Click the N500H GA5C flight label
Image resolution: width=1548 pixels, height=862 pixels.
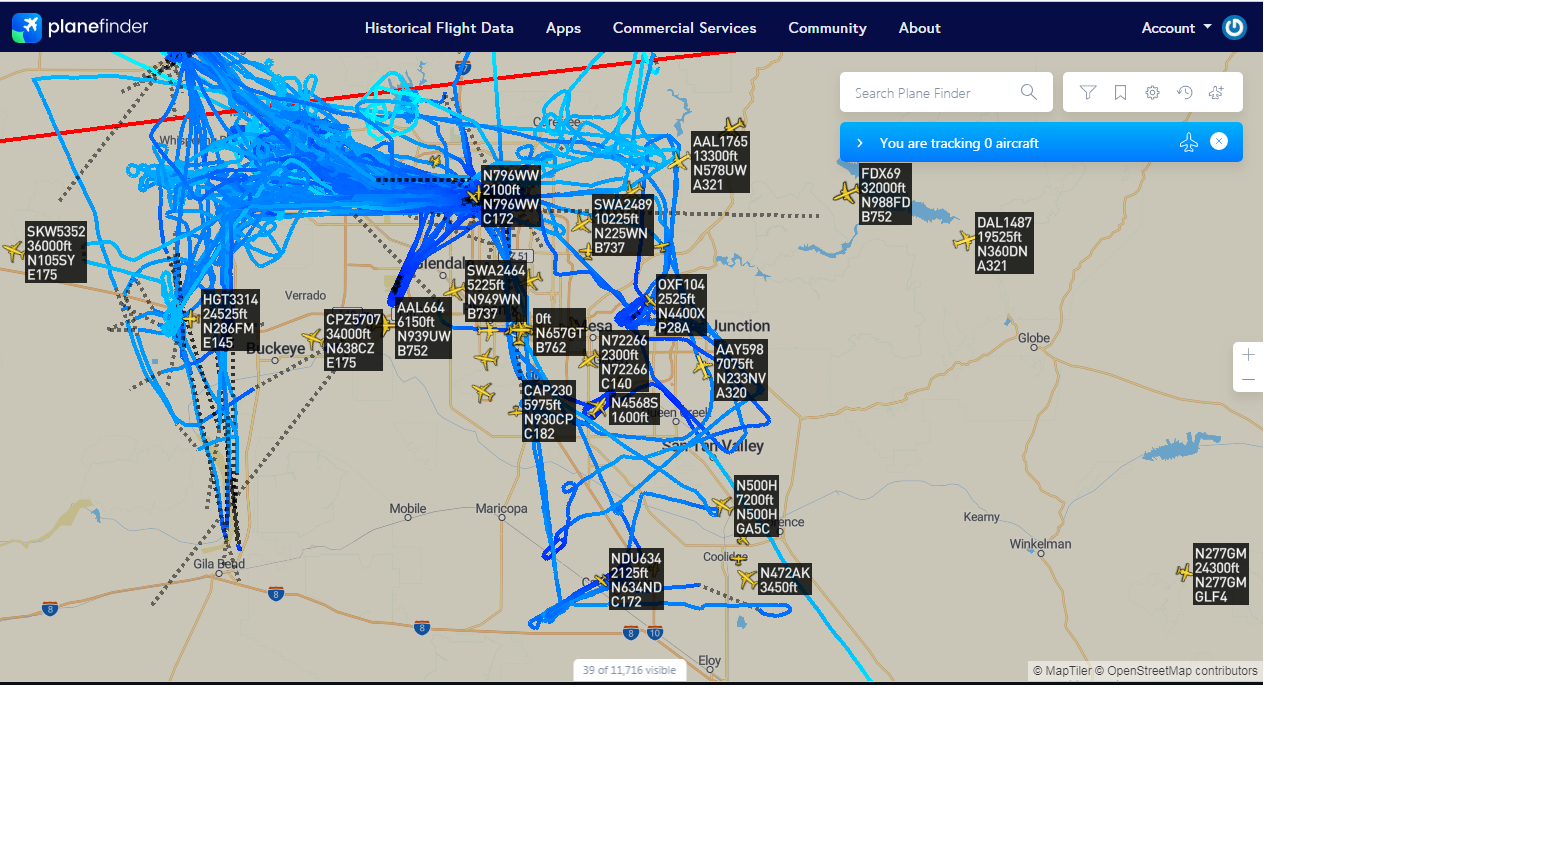pyautogui.click(x=757, y=507)
